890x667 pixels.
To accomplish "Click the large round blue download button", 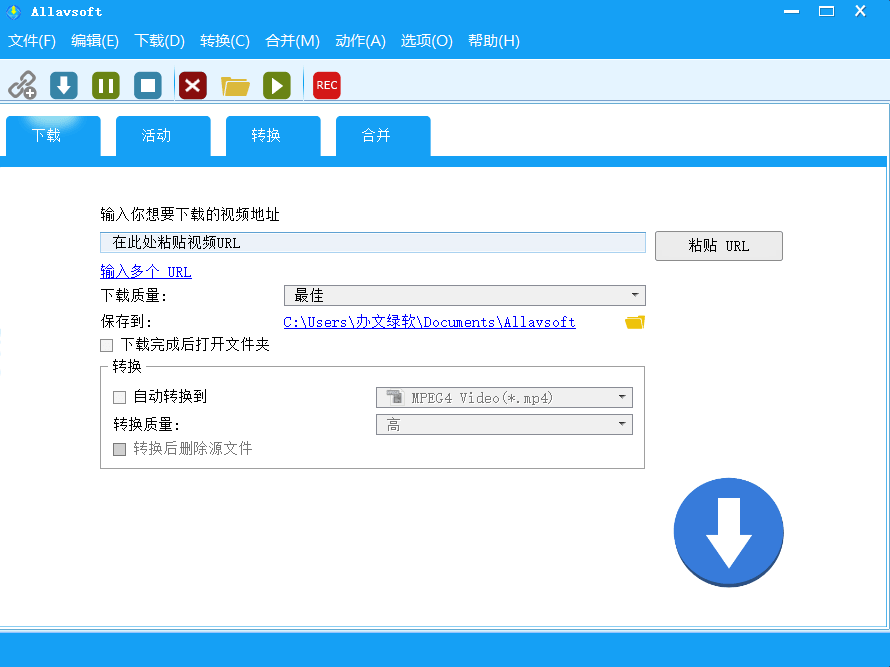I will tap(729, 532).
